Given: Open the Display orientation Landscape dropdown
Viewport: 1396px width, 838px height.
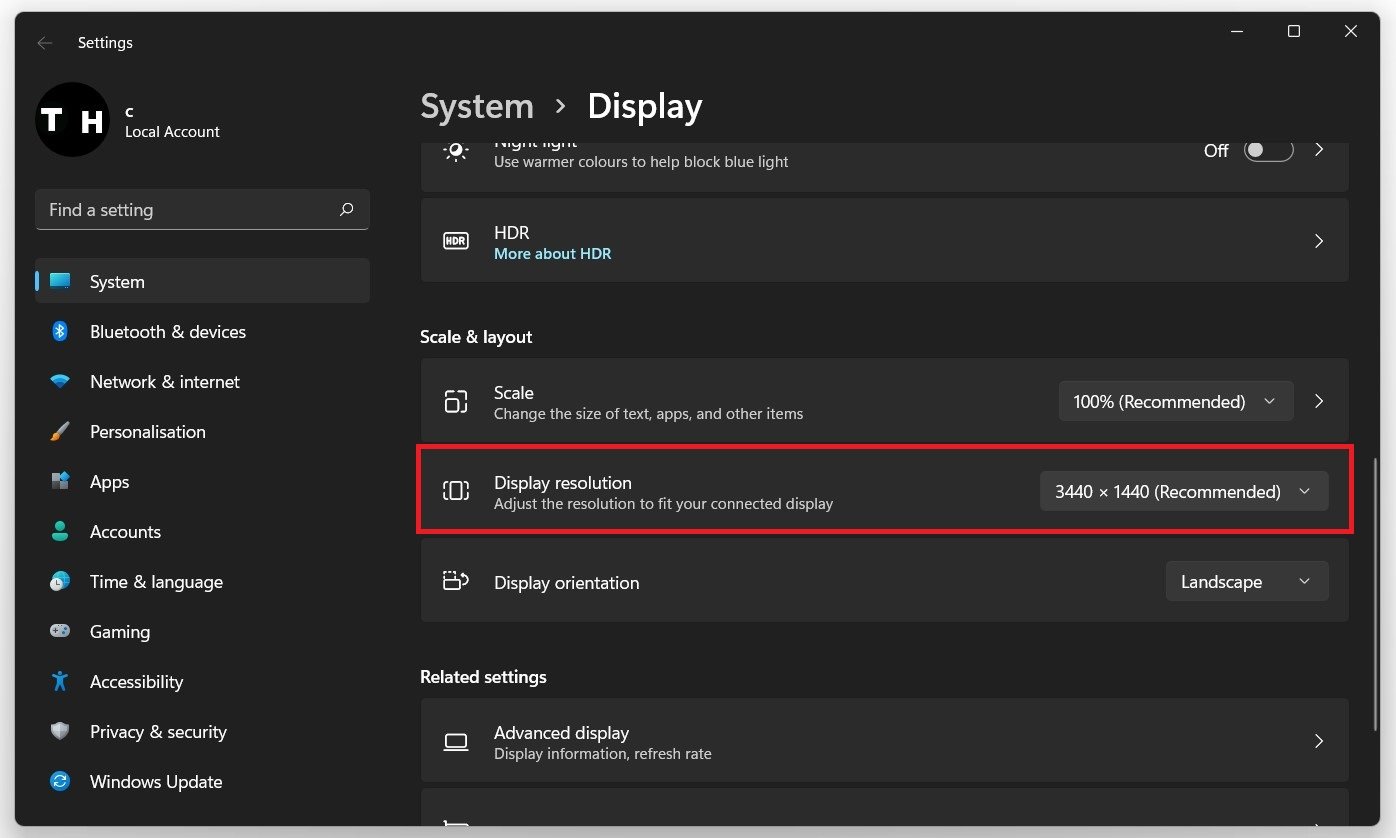Looking at the screenshot, I should [1246, 582].
